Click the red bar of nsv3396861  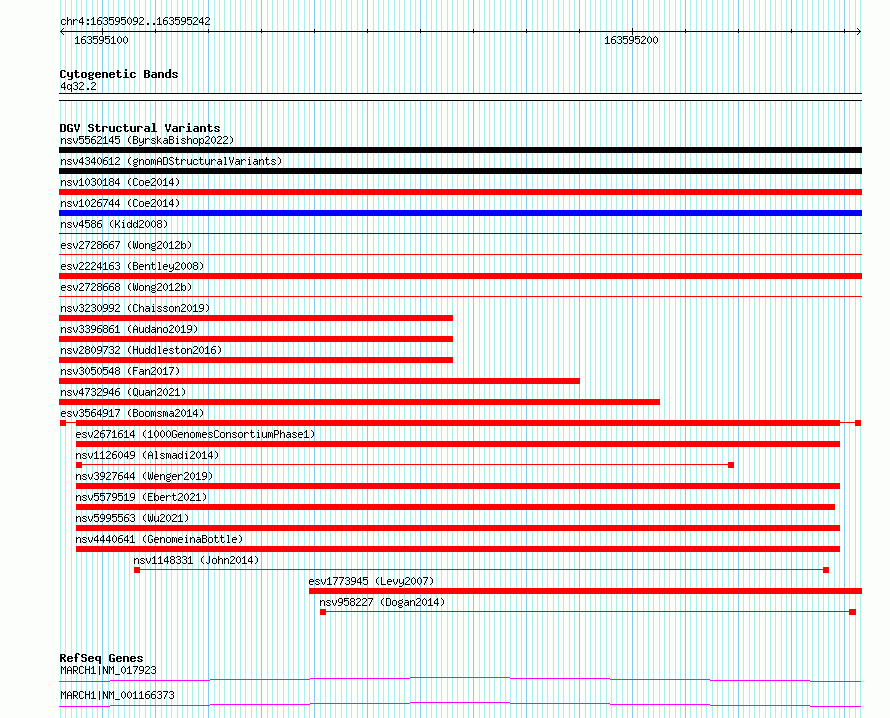(256, 339)
